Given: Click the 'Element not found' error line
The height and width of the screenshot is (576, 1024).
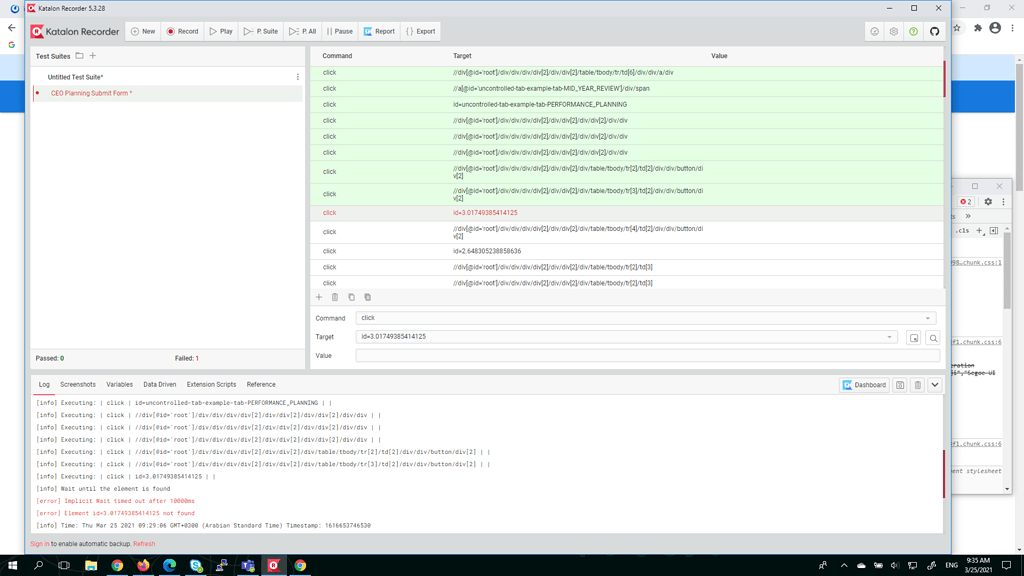Looking at the screenshot, I should pyautogui.click(x=115, y=513).
